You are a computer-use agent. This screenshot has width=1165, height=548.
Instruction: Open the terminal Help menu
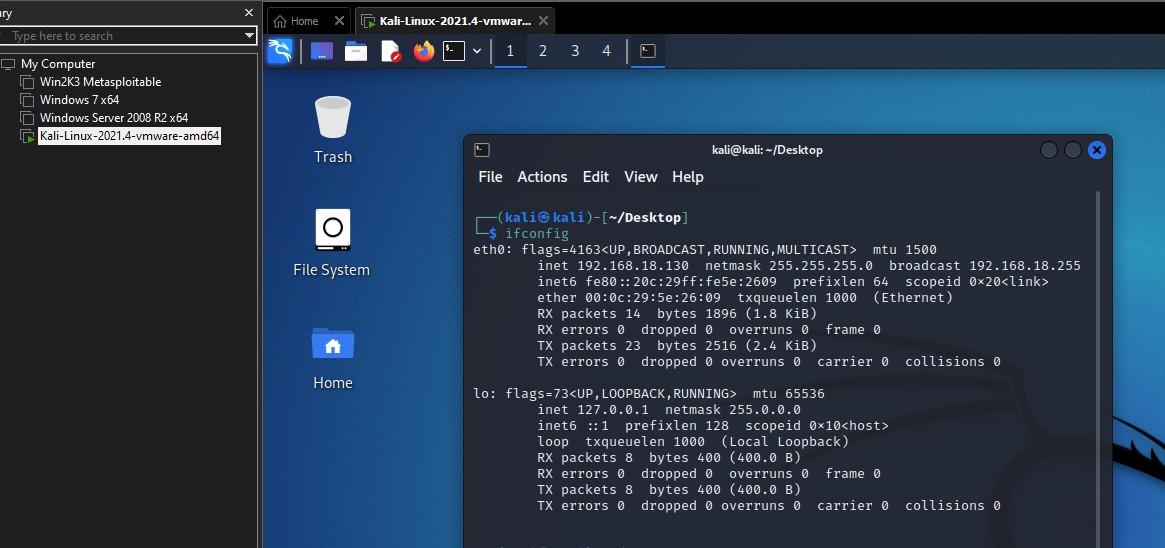click(688, 177)
